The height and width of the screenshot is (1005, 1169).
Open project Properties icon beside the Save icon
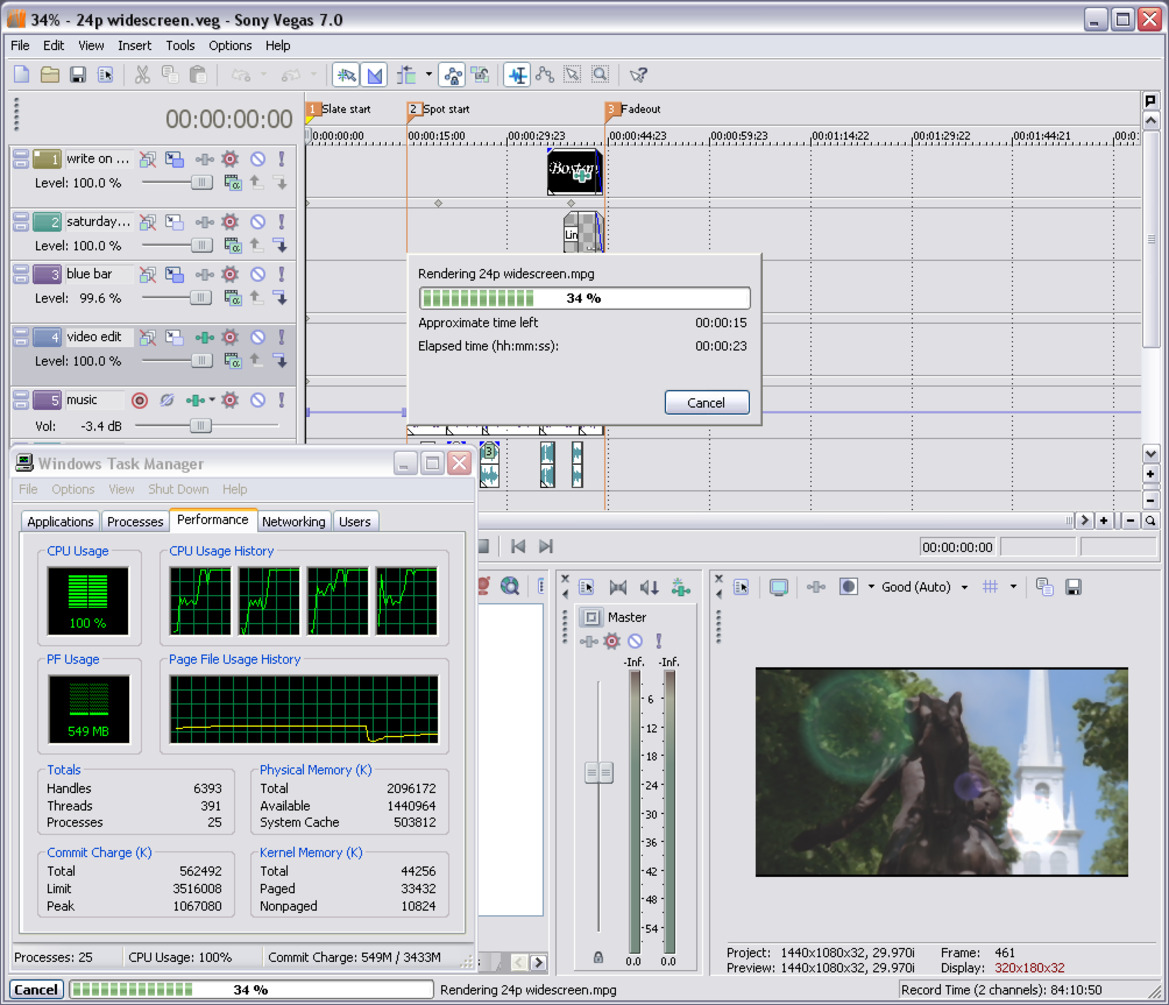pyautogui.click(x=105, y=75)
